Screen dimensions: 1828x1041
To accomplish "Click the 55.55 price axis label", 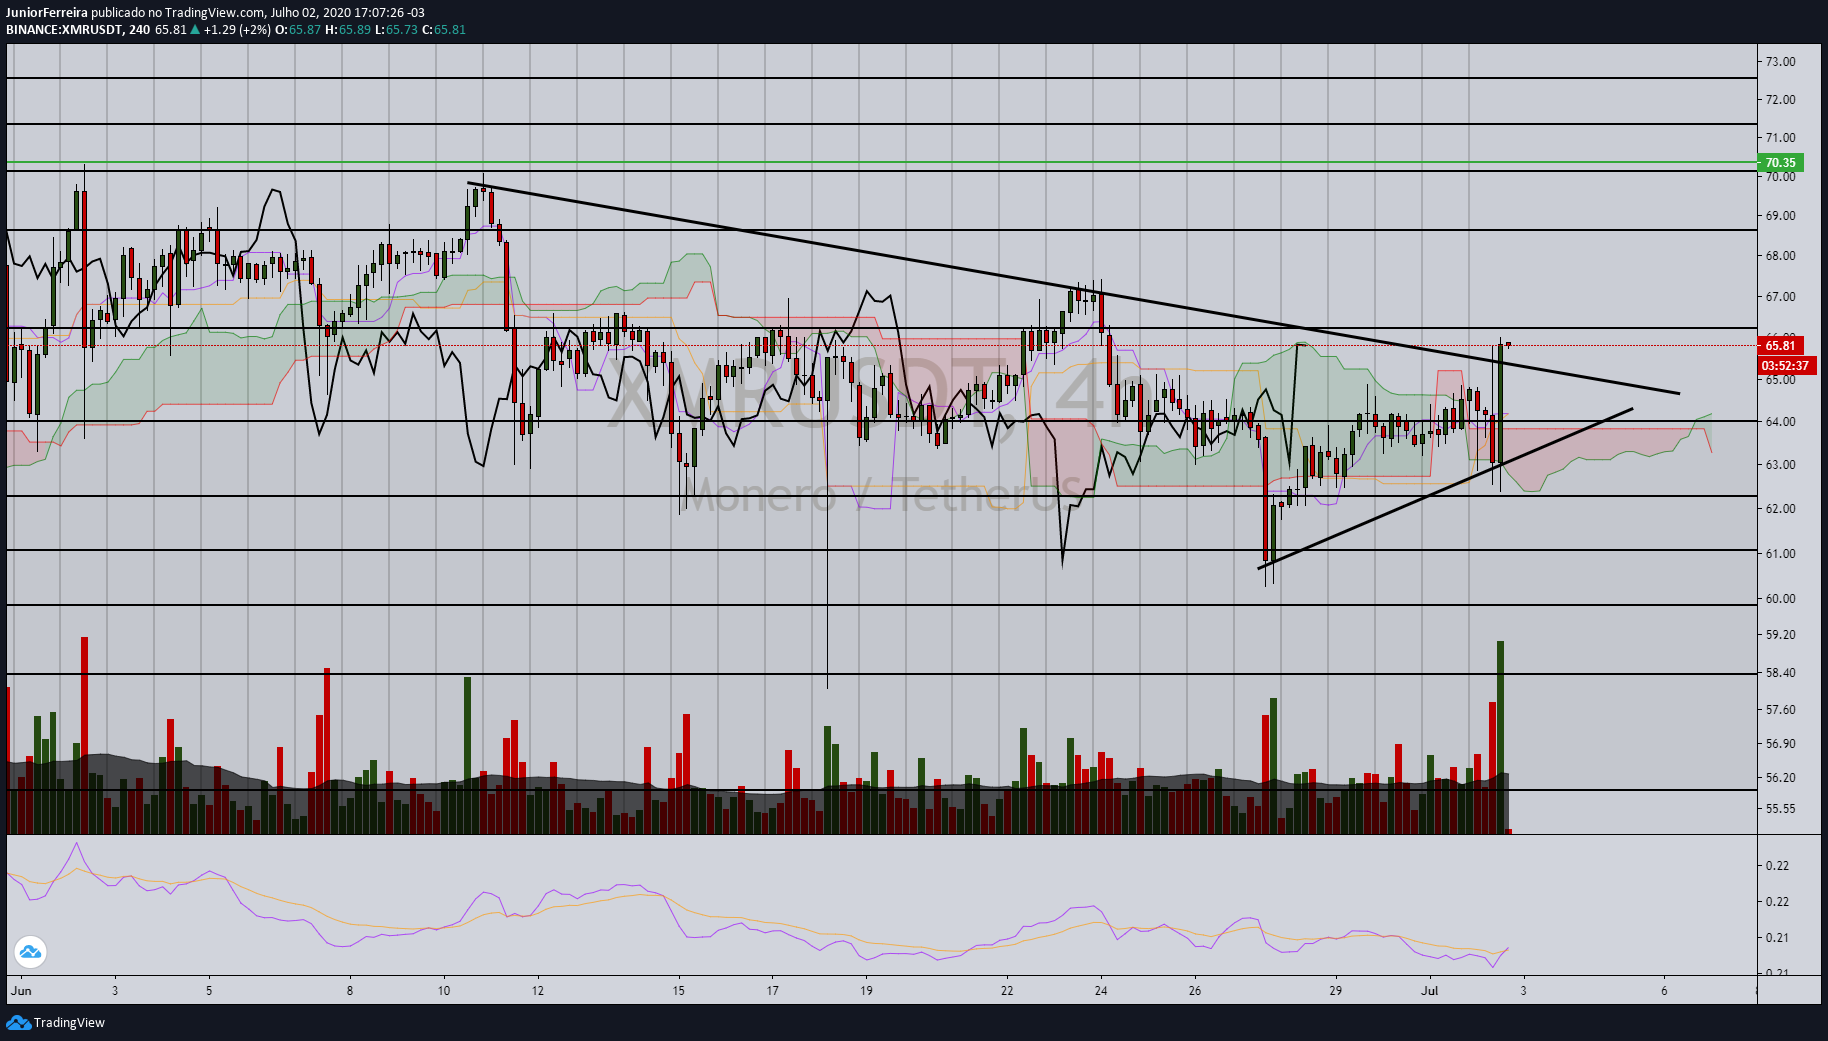I will pos(1780,808).
